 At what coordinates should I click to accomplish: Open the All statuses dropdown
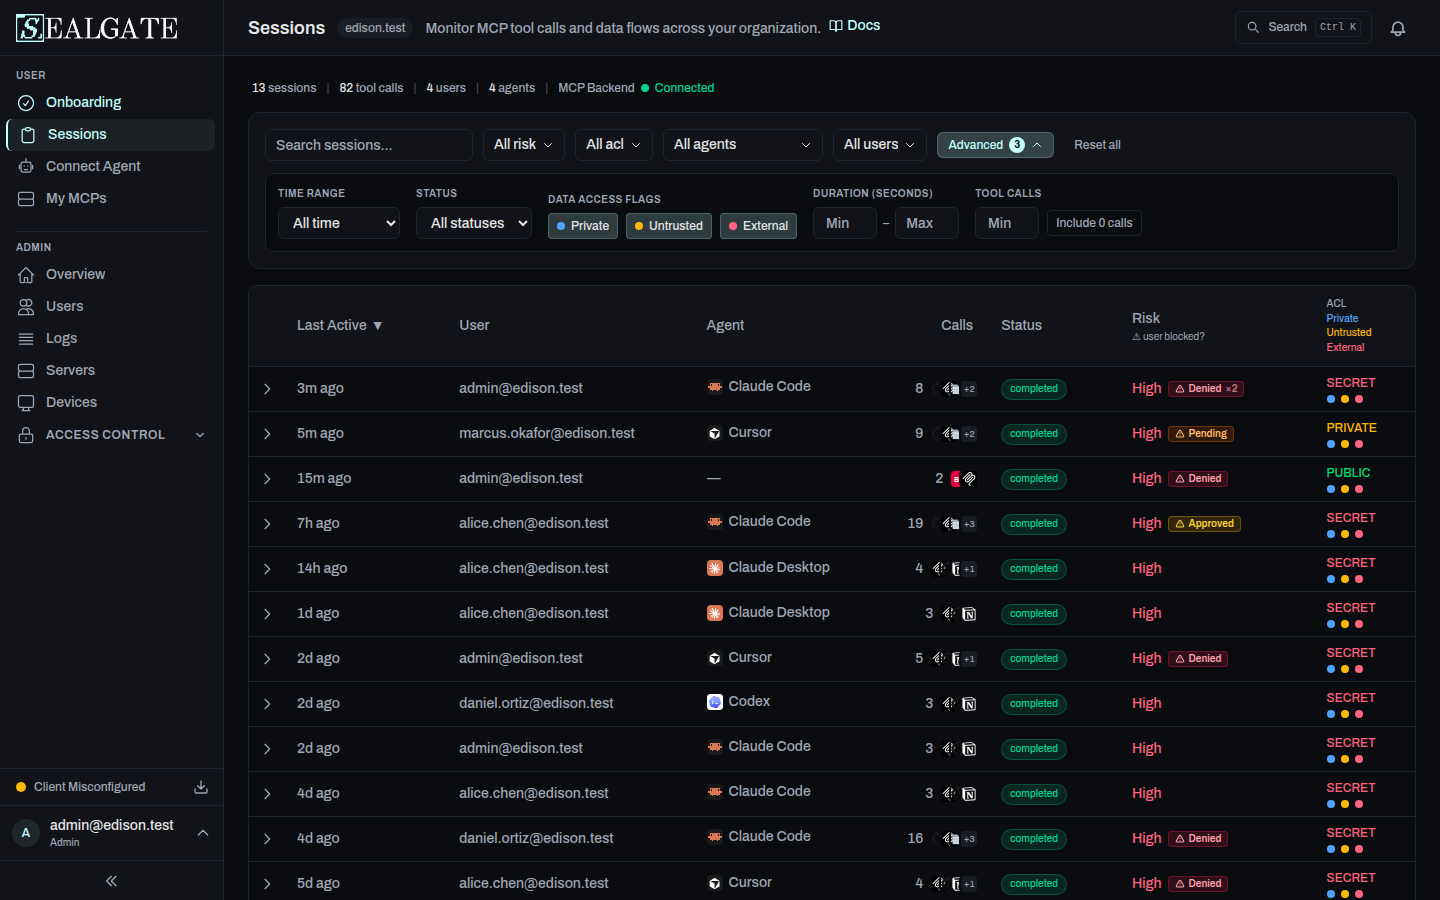point(479,223)
